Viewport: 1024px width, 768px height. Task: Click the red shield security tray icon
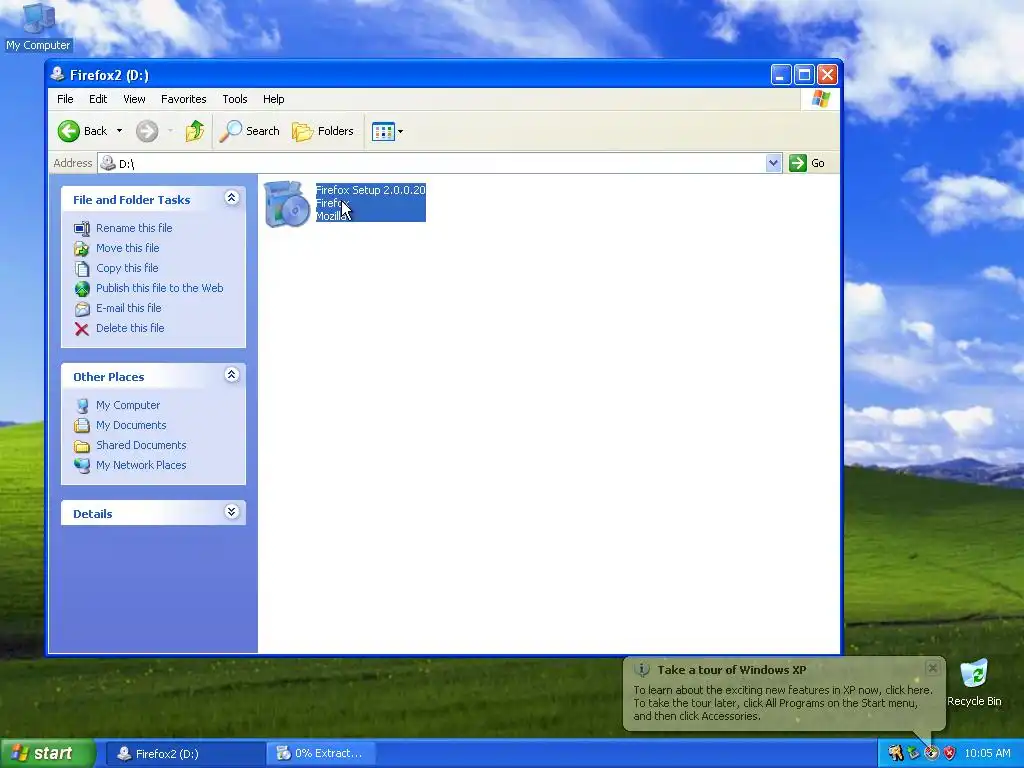click(950, 754)
